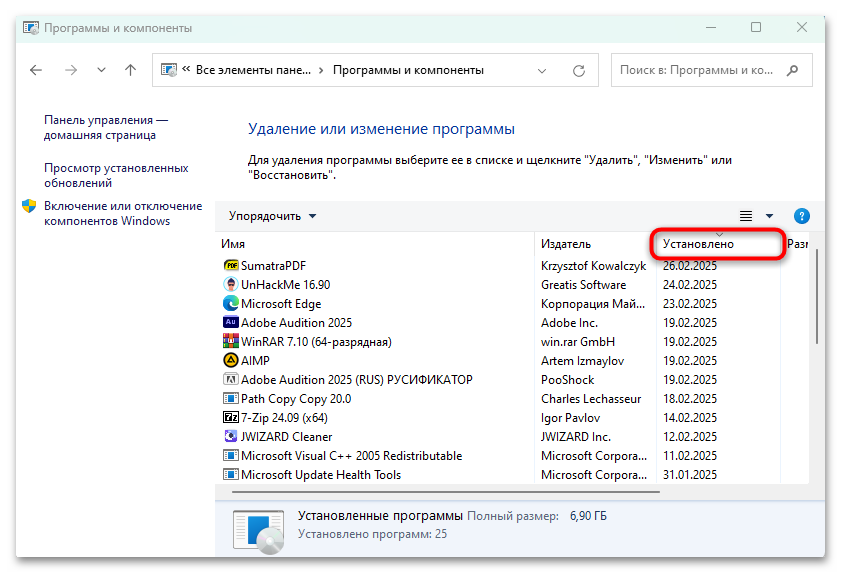The height and width of the screenshot is (573, 841).
Task: Select the UnHackMe 16.90 entry name
Action: tap(285, 285)
